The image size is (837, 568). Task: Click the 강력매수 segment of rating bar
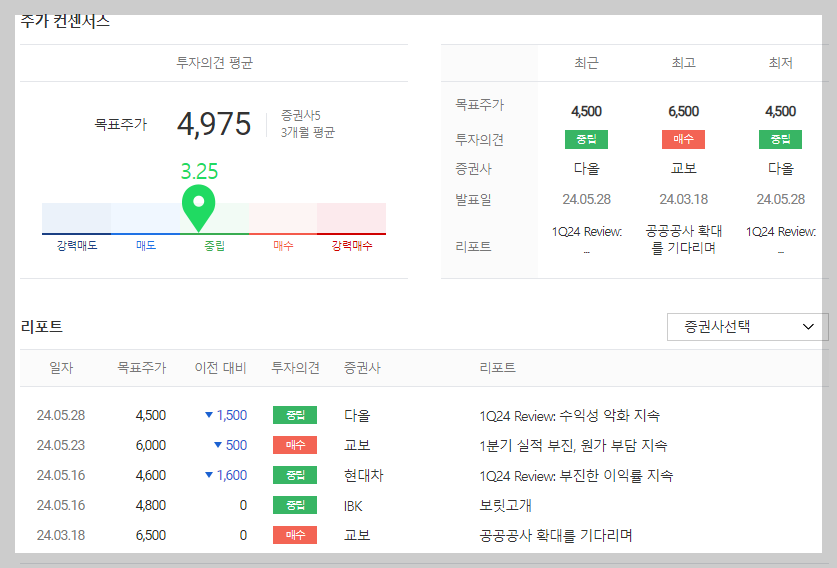pos(351,218)
